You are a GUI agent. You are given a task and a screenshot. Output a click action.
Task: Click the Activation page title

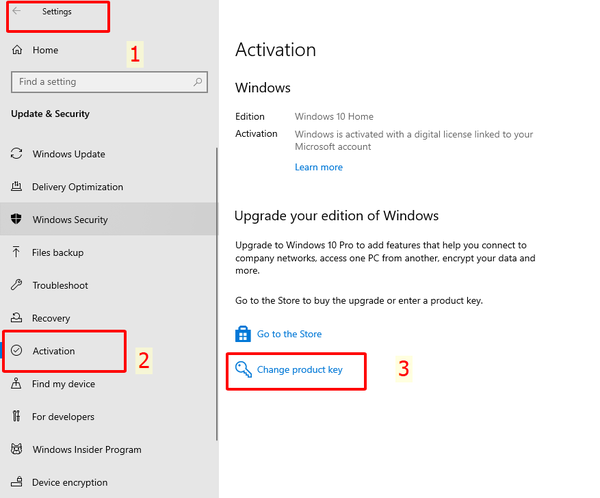tap(276, 50)
